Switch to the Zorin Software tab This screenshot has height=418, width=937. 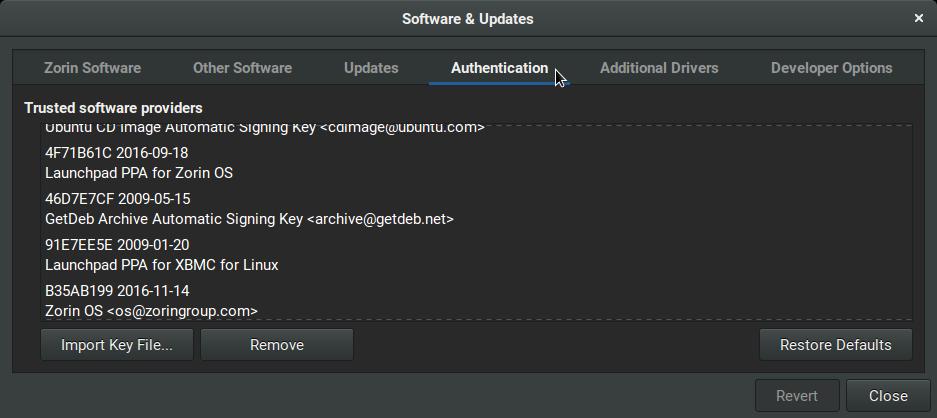(x=92, y=68)
